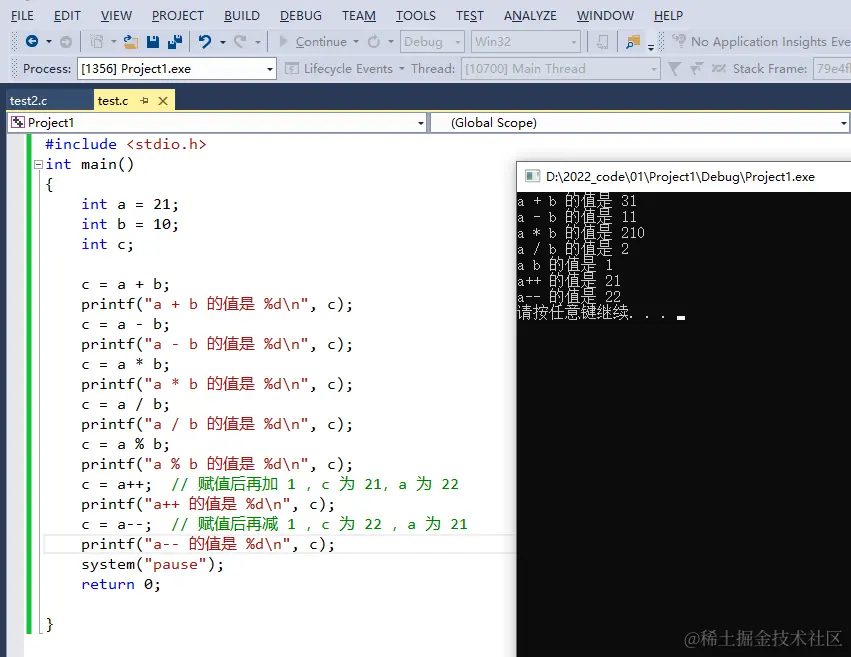Open the VIEW menu
Image resolution: width=851 pixels, height=657 pixels.
[x=116, y=16]
